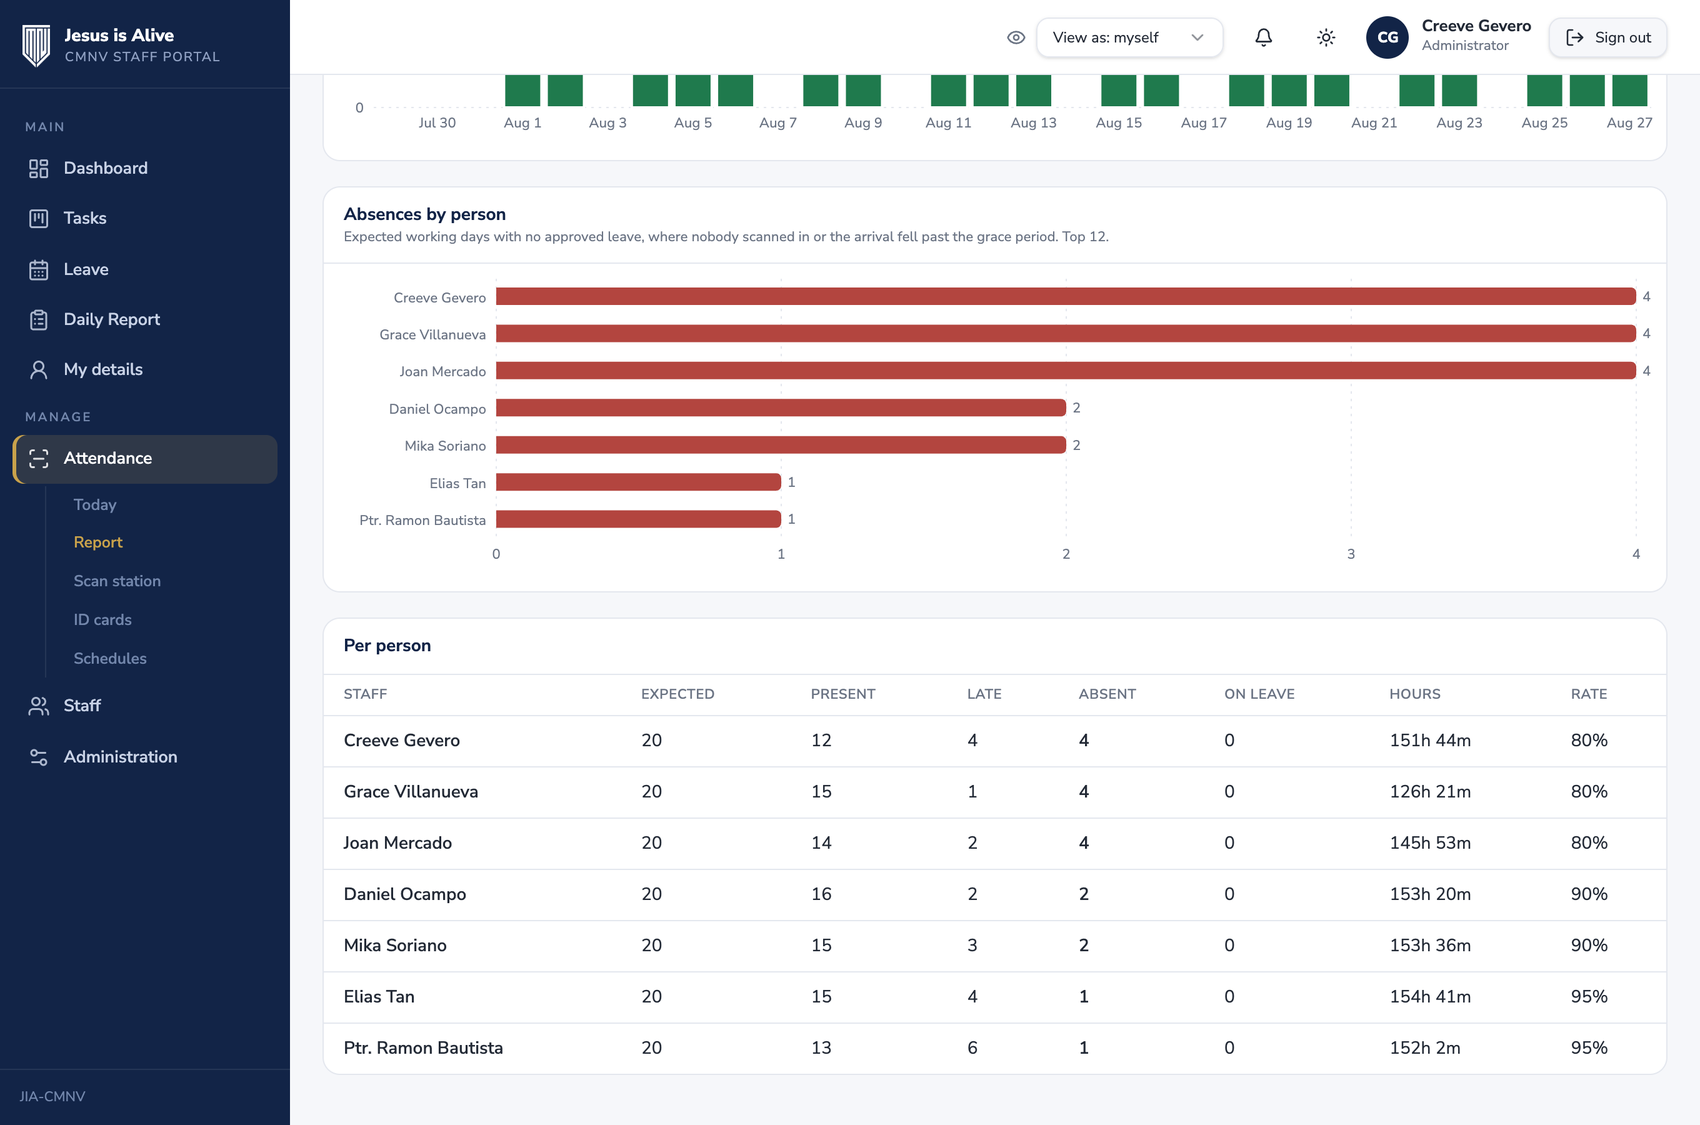Click the STAFF column header
Screen dimensions: 1700x1125
click(365, 694)
